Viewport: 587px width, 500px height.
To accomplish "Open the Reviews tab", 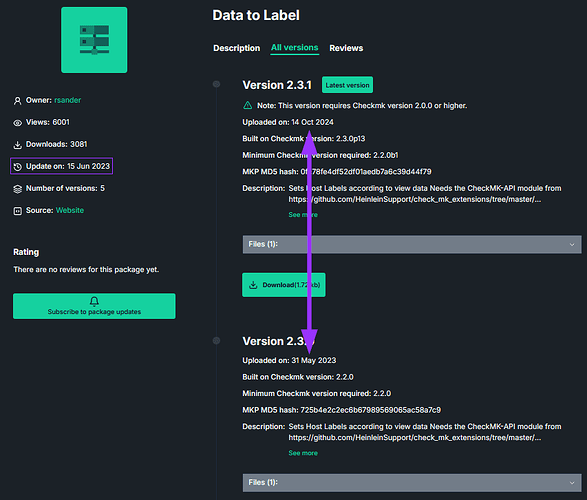I will [346, 48].
